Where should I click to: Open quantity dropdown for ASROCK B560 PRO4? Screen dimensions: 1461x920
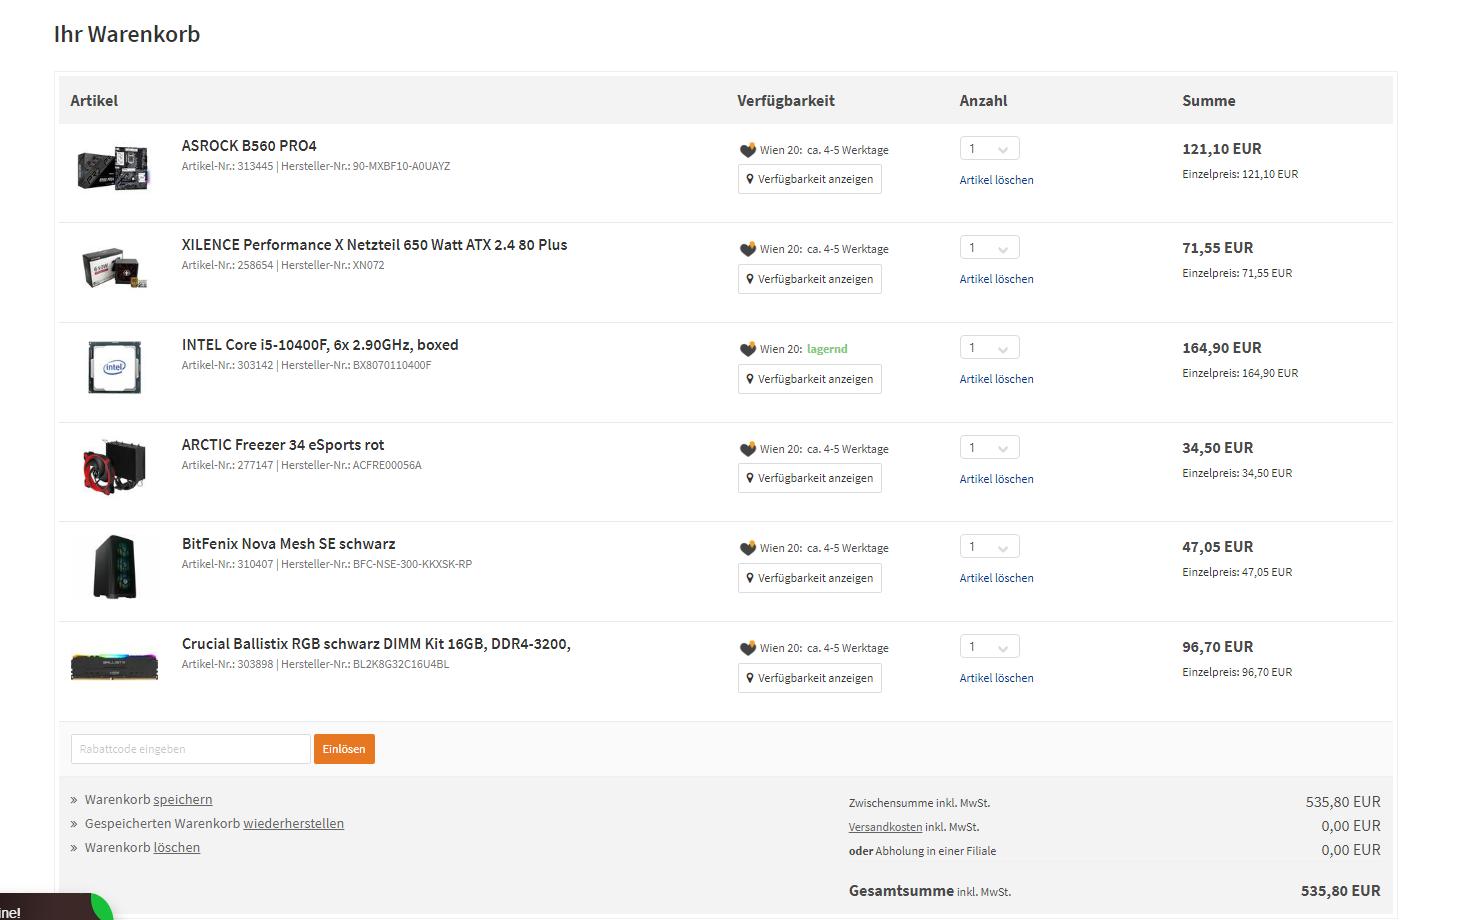pyautogui.click(x=990, y=149)
